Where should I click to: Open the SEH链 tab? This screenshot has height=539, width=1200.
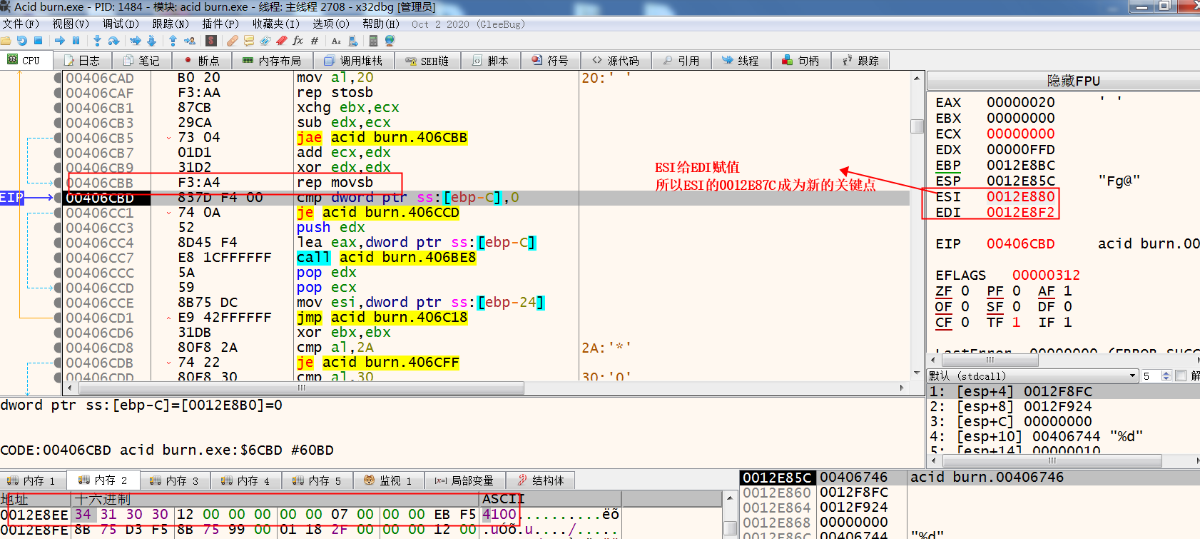(x=427, y=60)
